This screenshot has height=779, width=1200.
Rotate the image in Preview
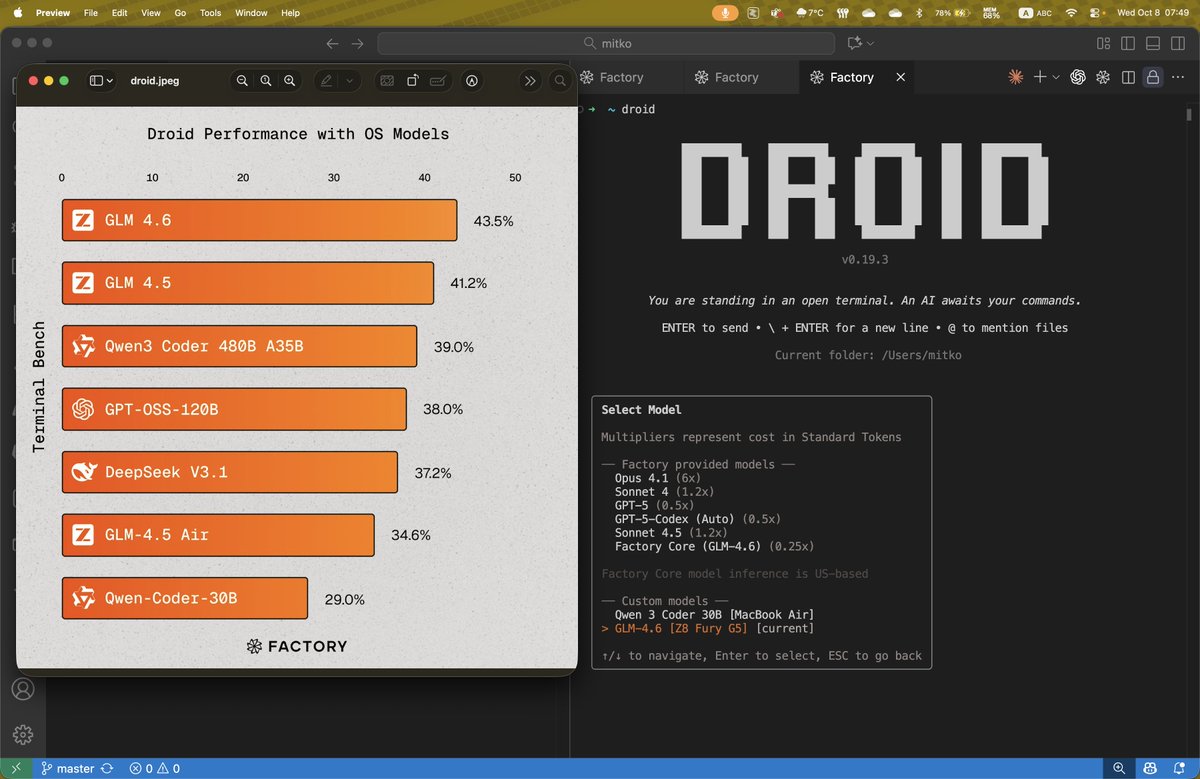[412, 81]
